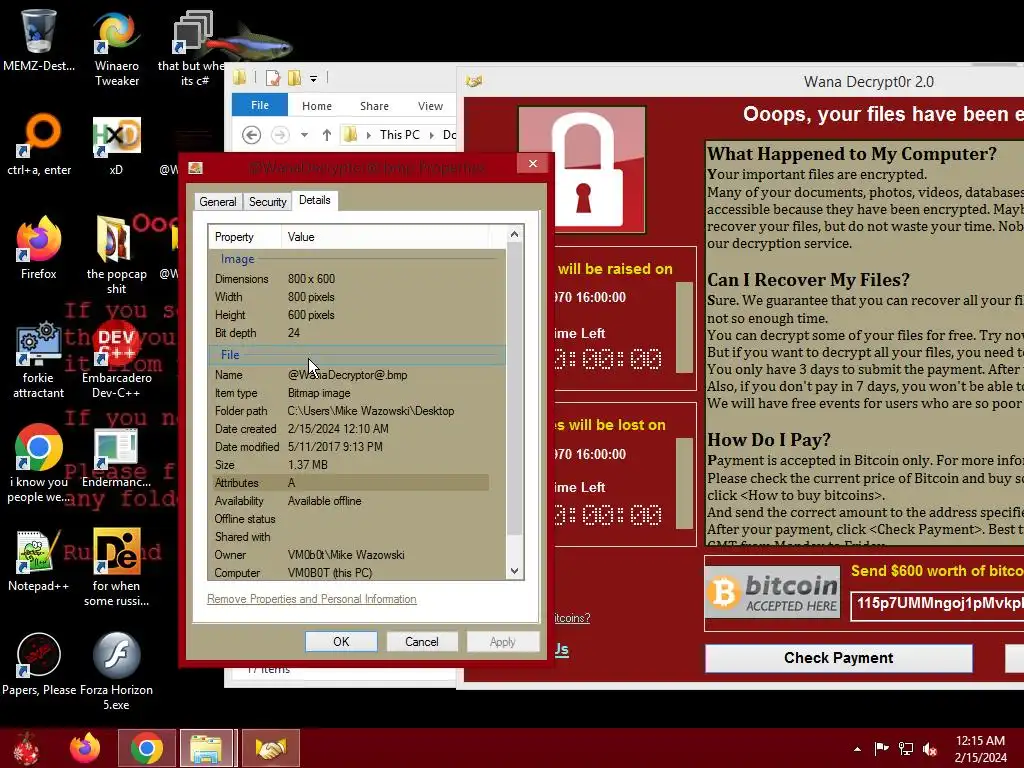Switch to File Explorer in the taskbar
The width and height of the screenshot is (1024, 768).
point(206,748)
